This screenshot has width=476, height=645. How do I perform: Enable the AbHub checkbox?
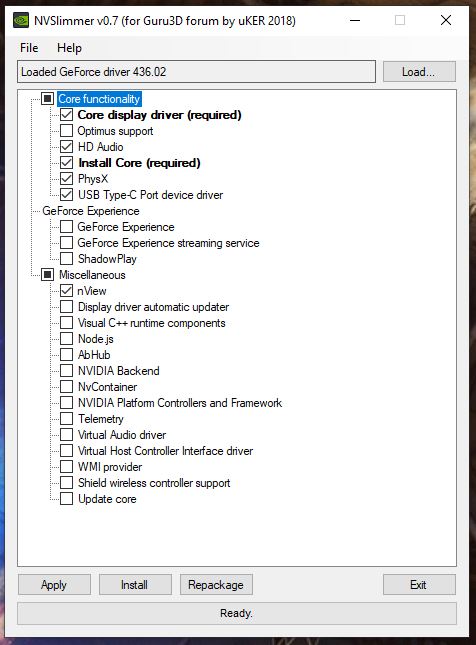pos(66,355)
